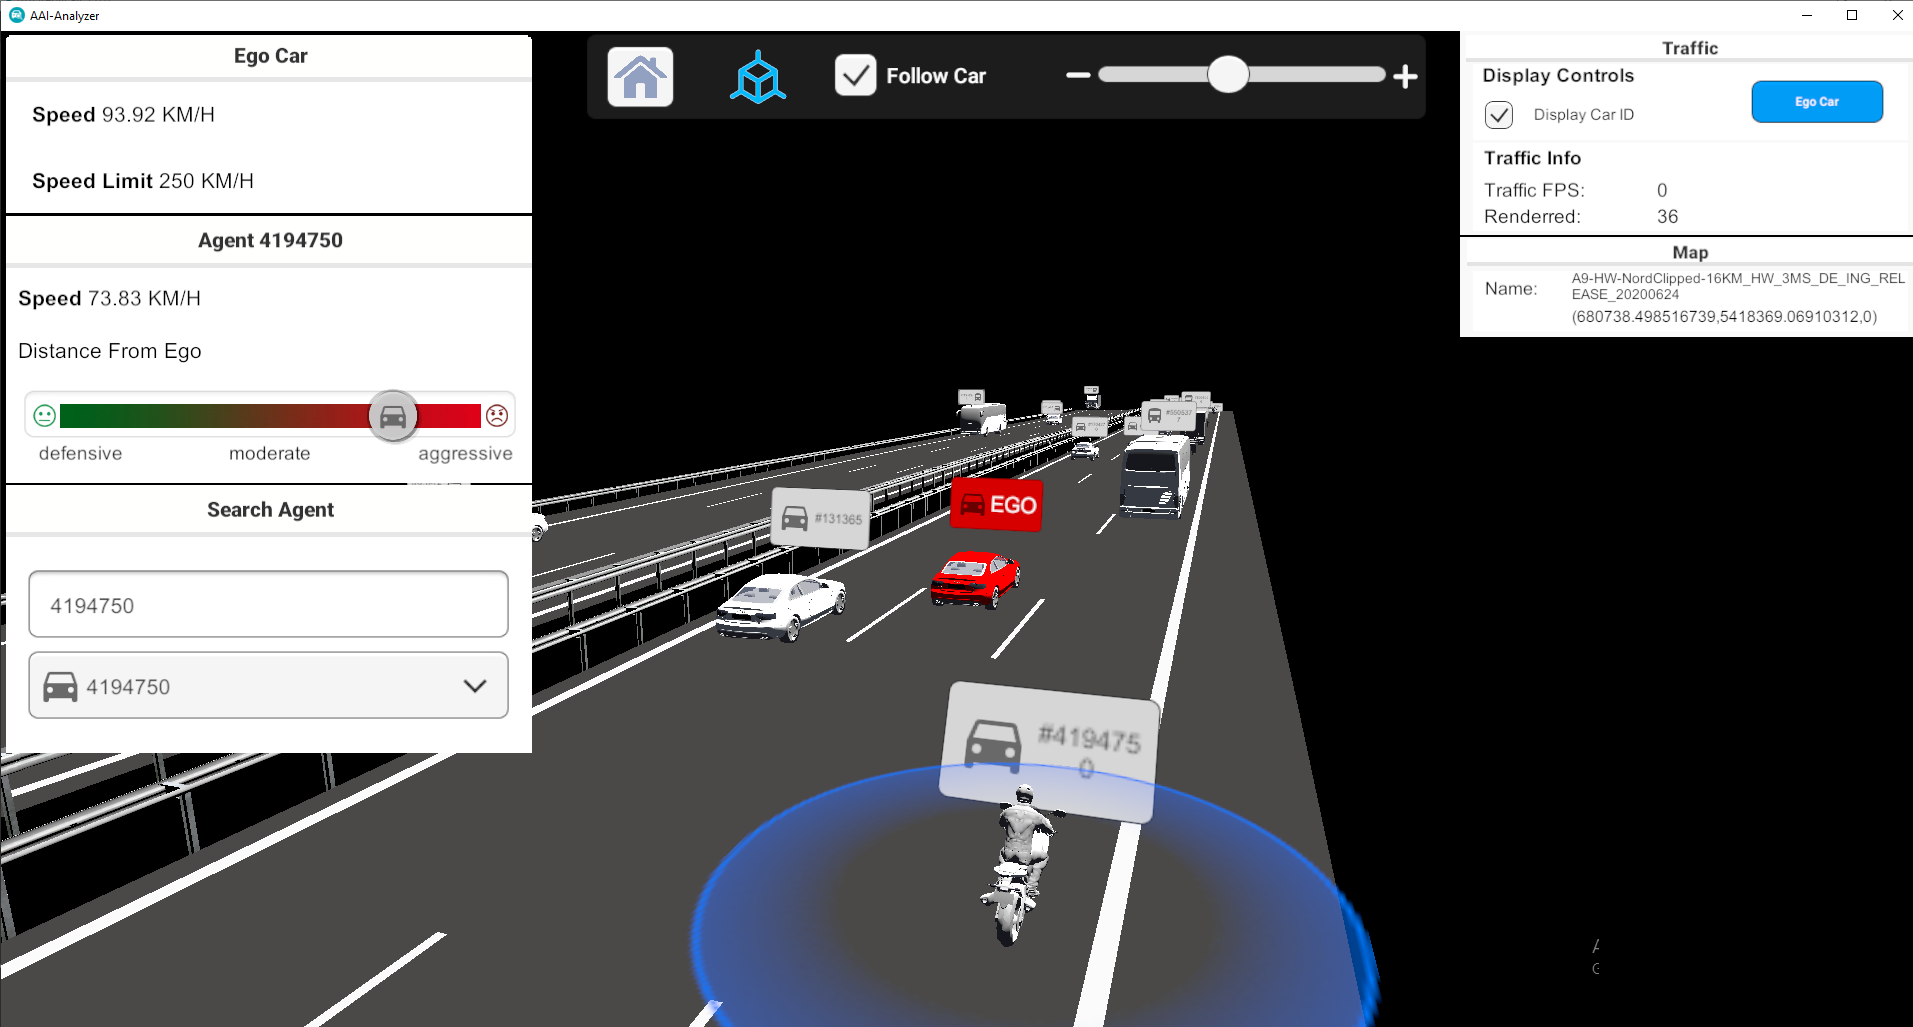Click the zoom out minus icon

tap(1078, 75)
